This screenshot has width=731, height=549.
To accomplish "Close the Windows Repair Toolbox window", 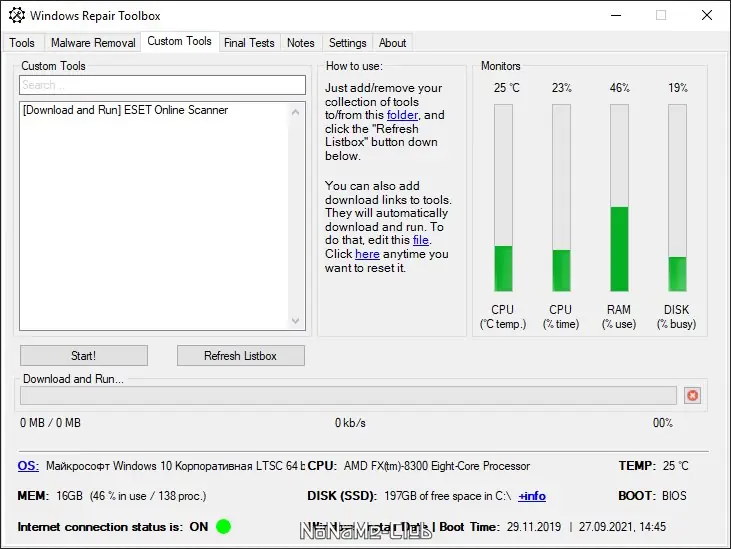I will click(x=707, y=15).
